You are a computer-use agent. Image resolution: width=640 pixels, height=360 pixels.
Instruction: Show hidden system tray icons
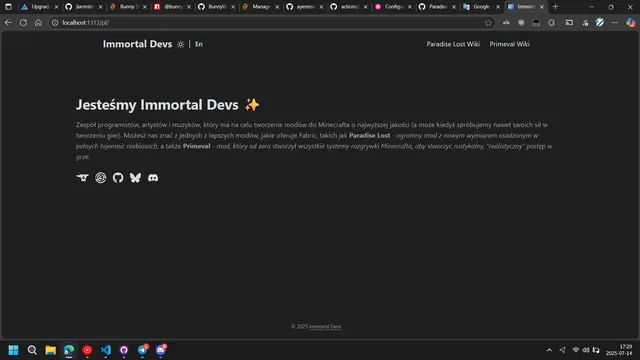coord(549,350)
